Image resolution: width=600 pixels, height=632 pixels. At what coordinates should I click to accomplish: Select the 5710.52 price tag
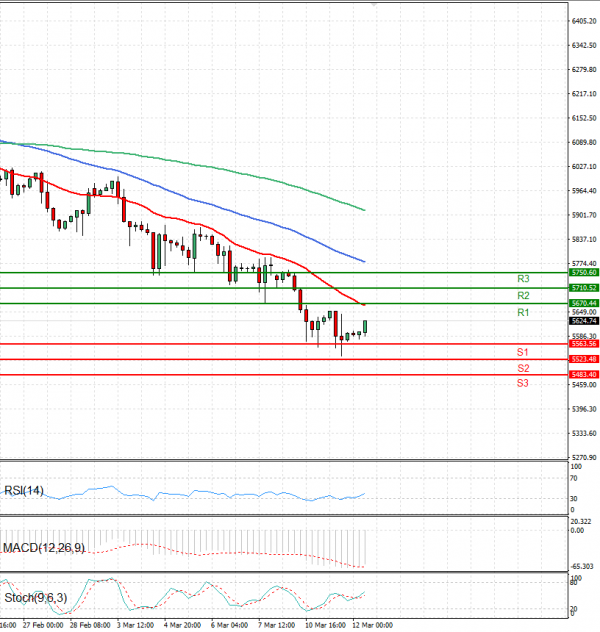(x=584, y=288)
